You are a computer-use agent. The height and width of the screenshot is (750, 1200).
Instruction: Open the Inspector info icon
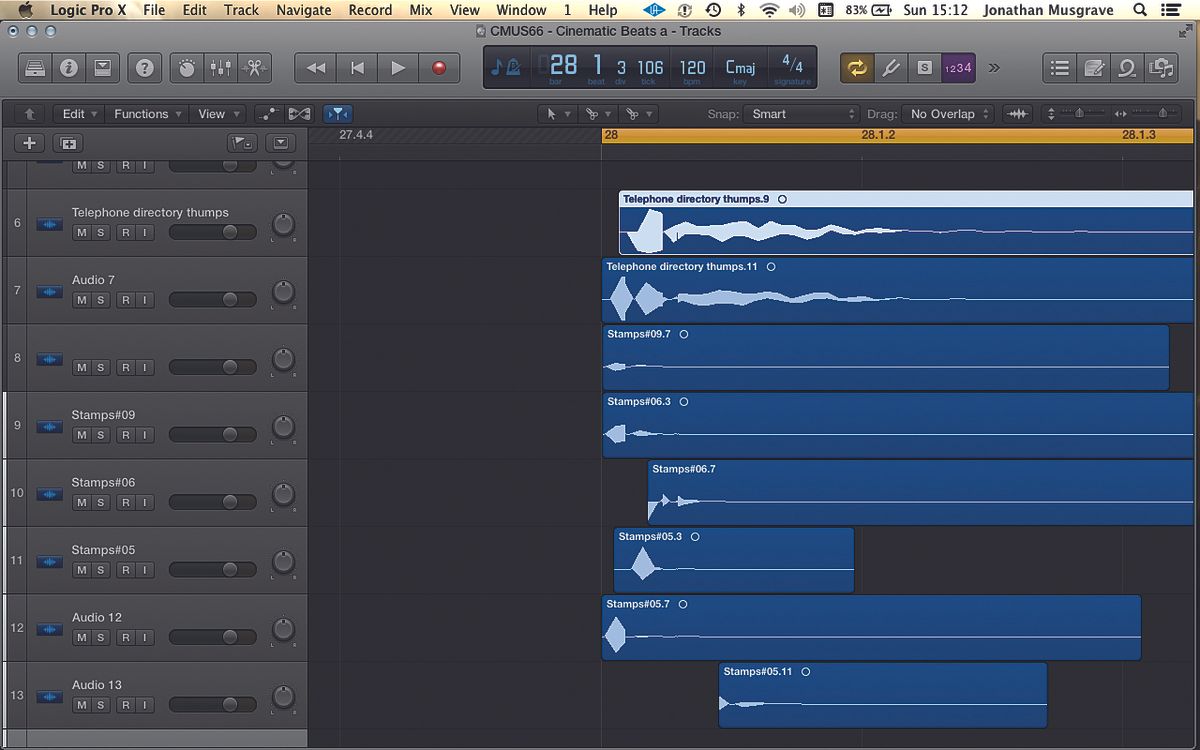tap(66, 68)
